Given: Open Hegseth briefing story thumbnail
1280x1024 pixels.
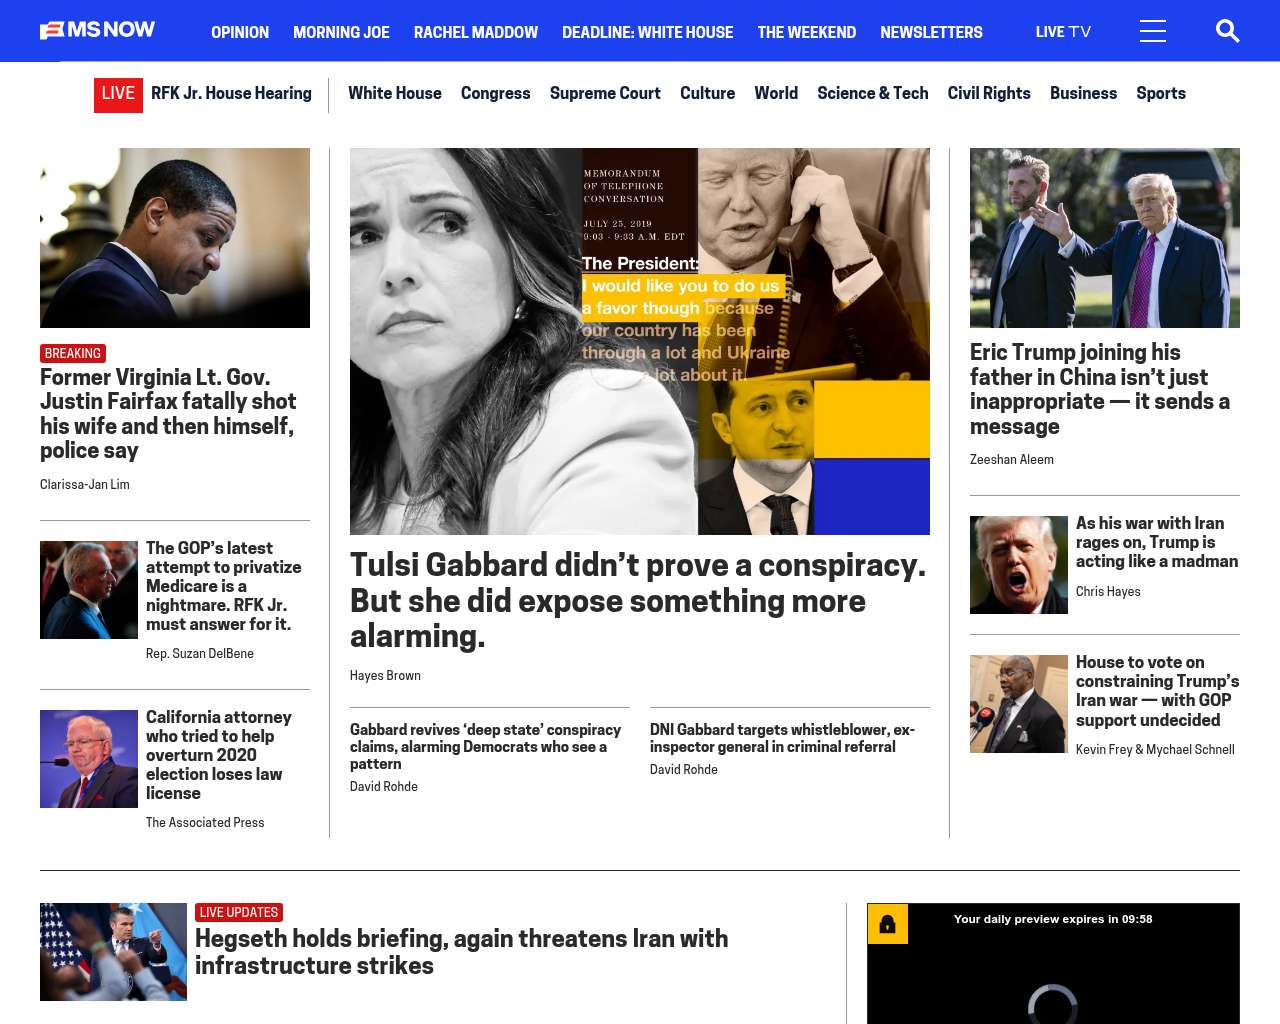Looking at the screenshot, I should (x=113, y=952).
